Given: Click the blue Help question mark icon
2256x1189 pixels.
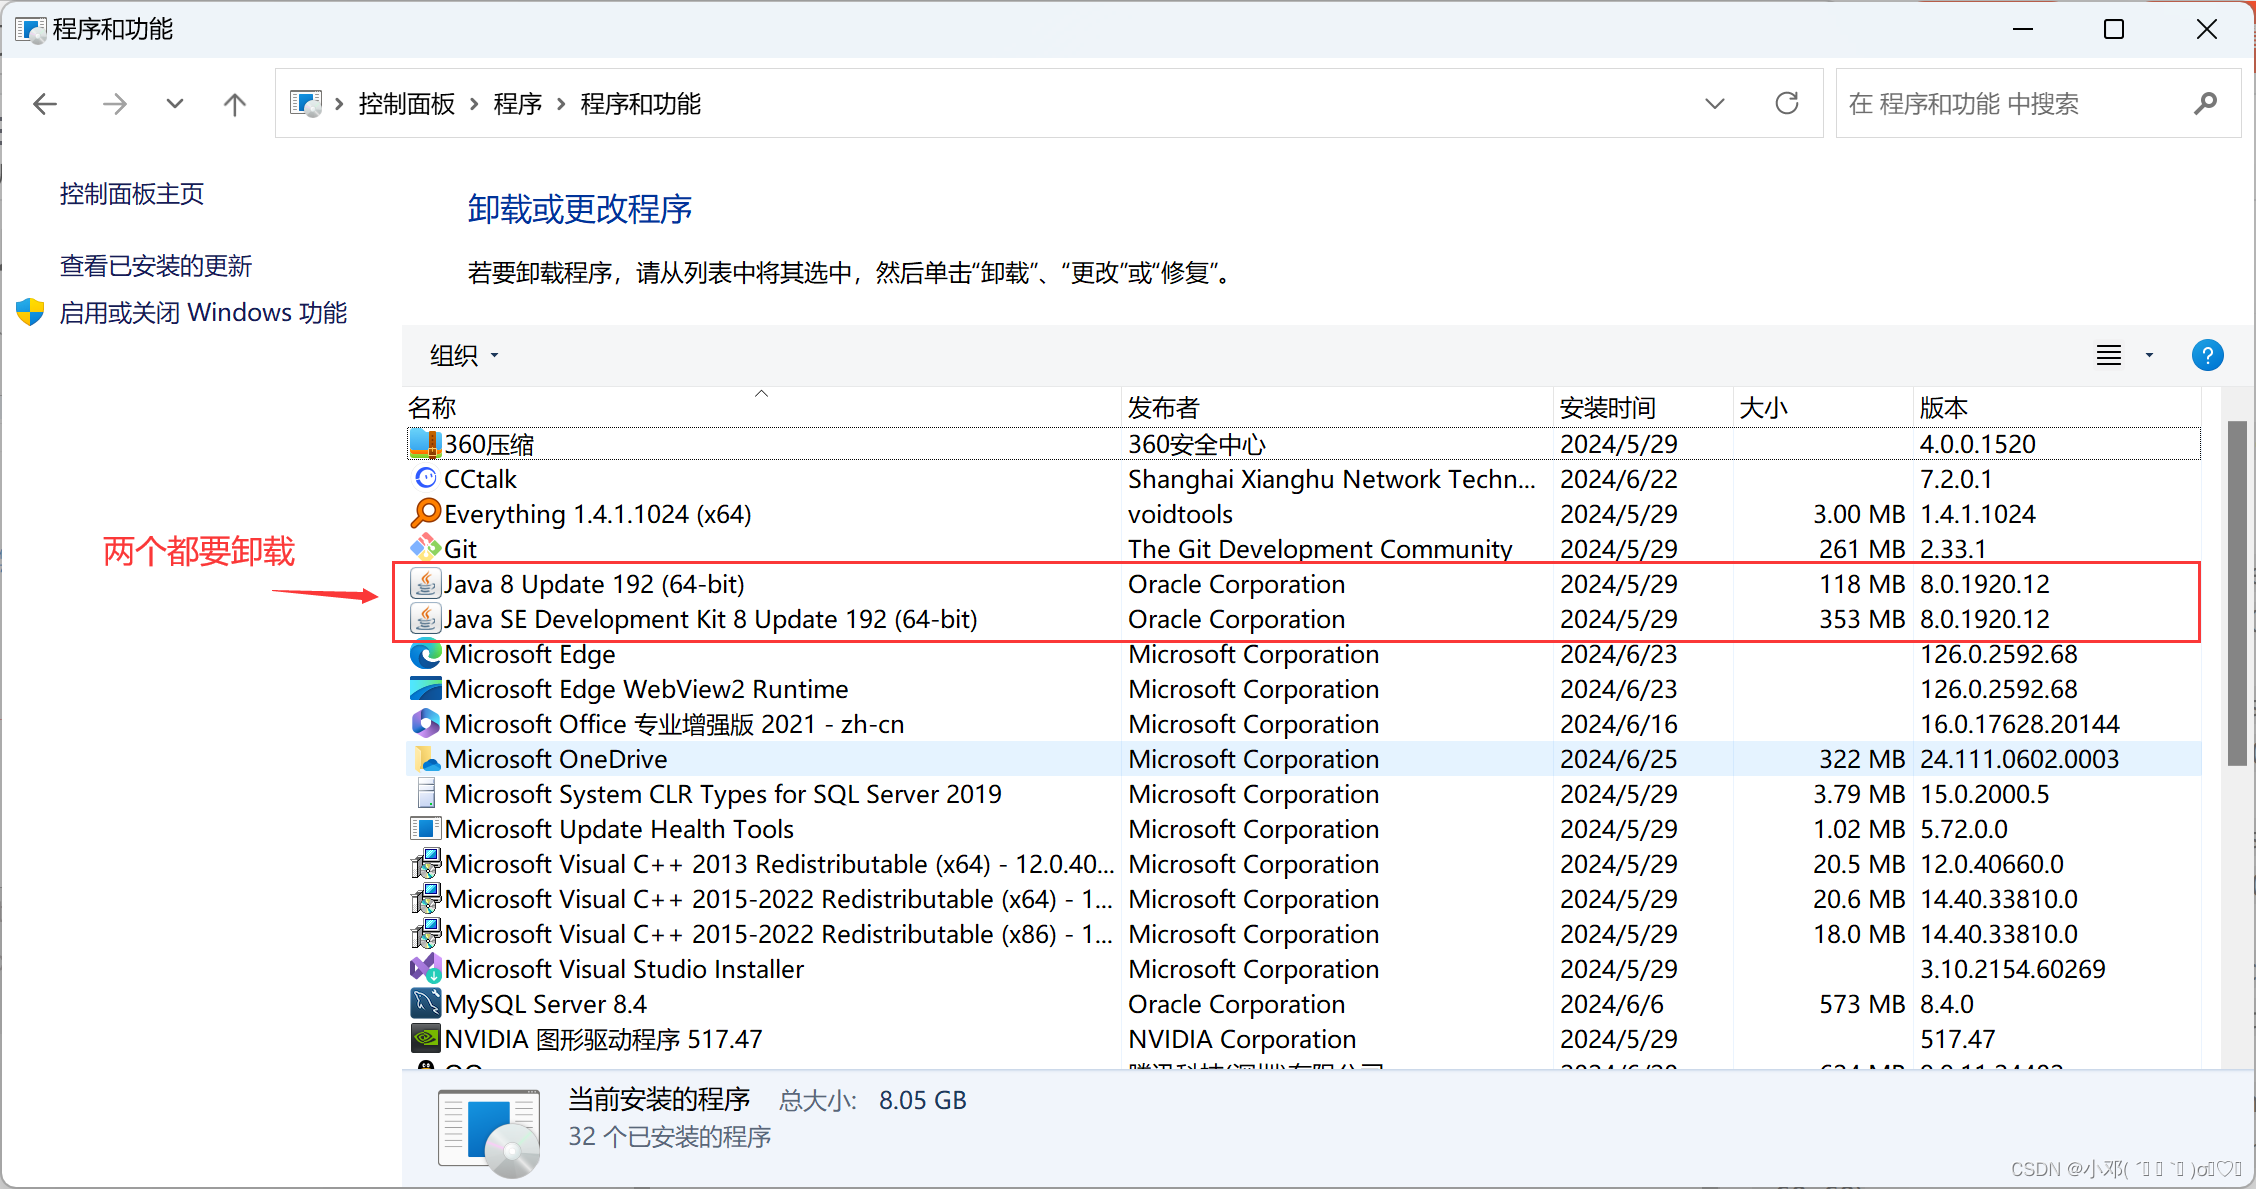Looking at the screenshot, I should pyautogui.click(x=2207, y=355).
